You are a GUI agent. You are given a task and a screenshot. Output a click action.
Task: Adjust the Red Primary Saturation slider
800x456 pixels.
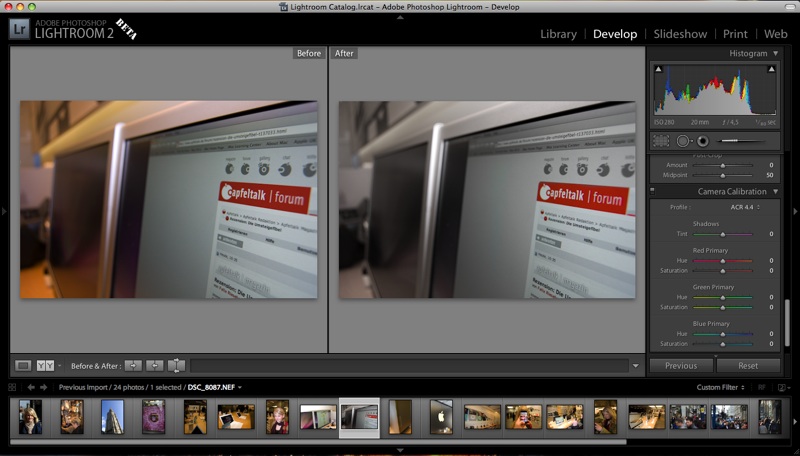pyautogui.click(x=722, y=271)
